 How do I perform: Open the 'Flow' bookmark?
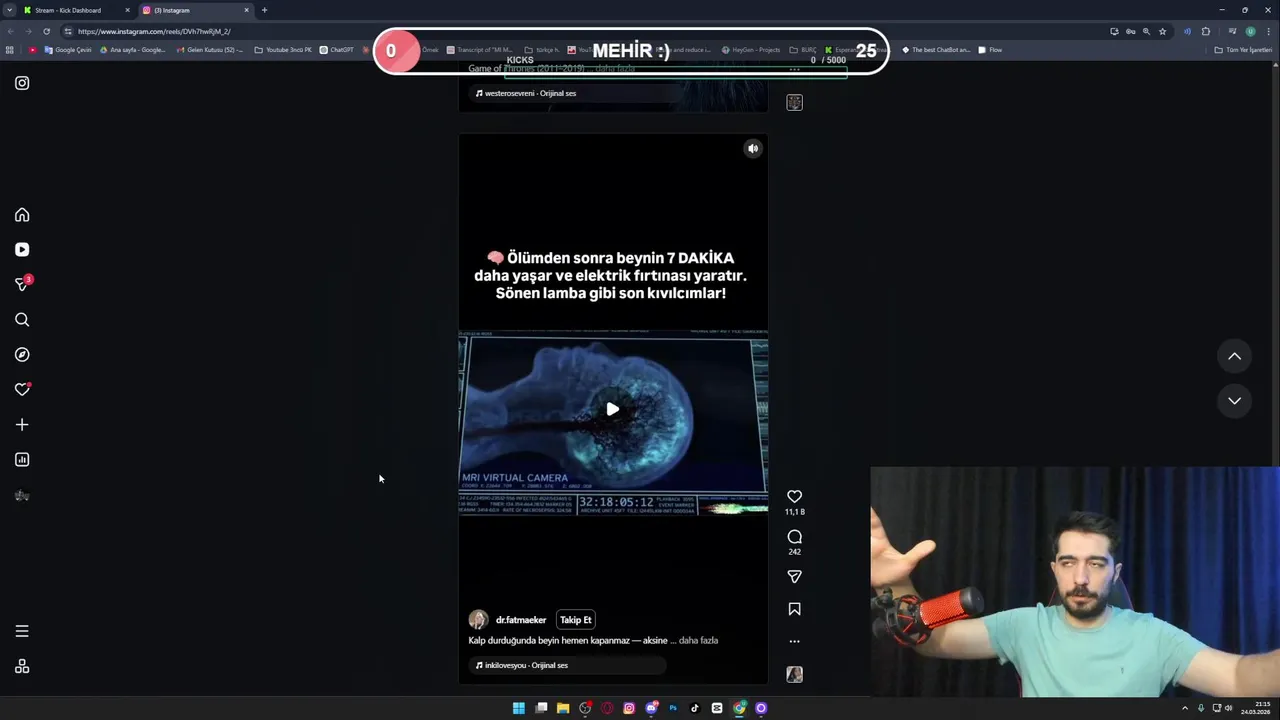990,50
